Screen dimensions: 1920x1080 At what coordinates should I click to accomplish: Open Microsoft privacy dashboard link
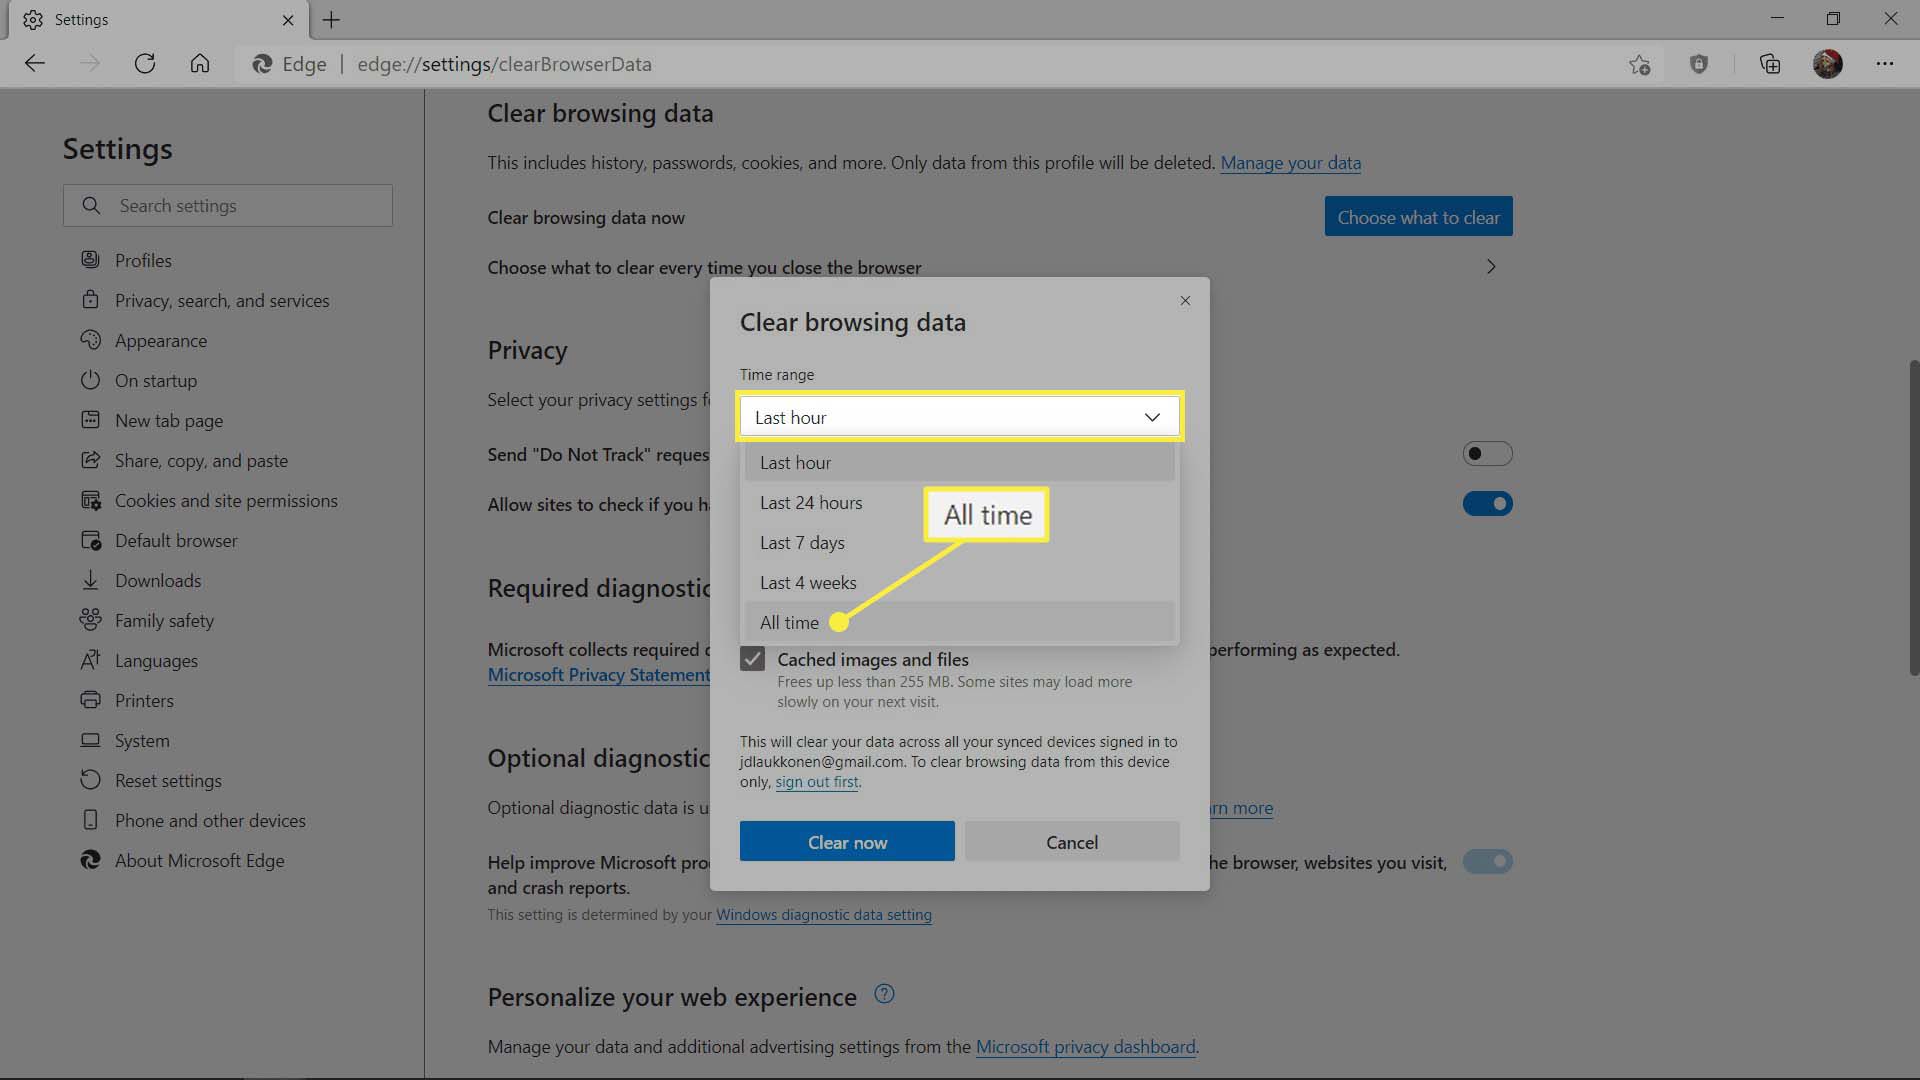[1085, 1047]
